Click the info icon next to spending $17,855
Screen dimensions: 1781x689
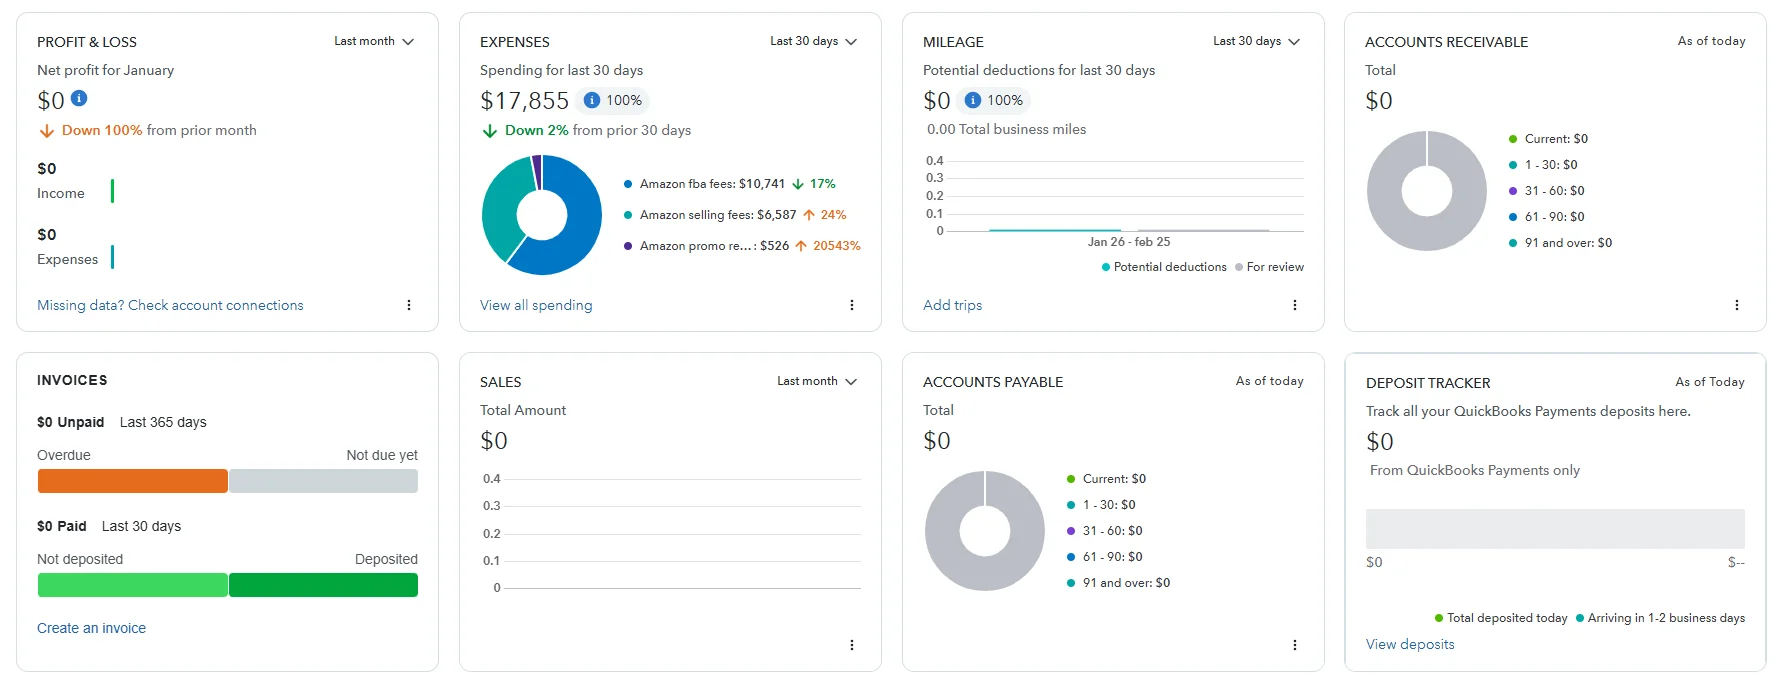coord(592,100)
